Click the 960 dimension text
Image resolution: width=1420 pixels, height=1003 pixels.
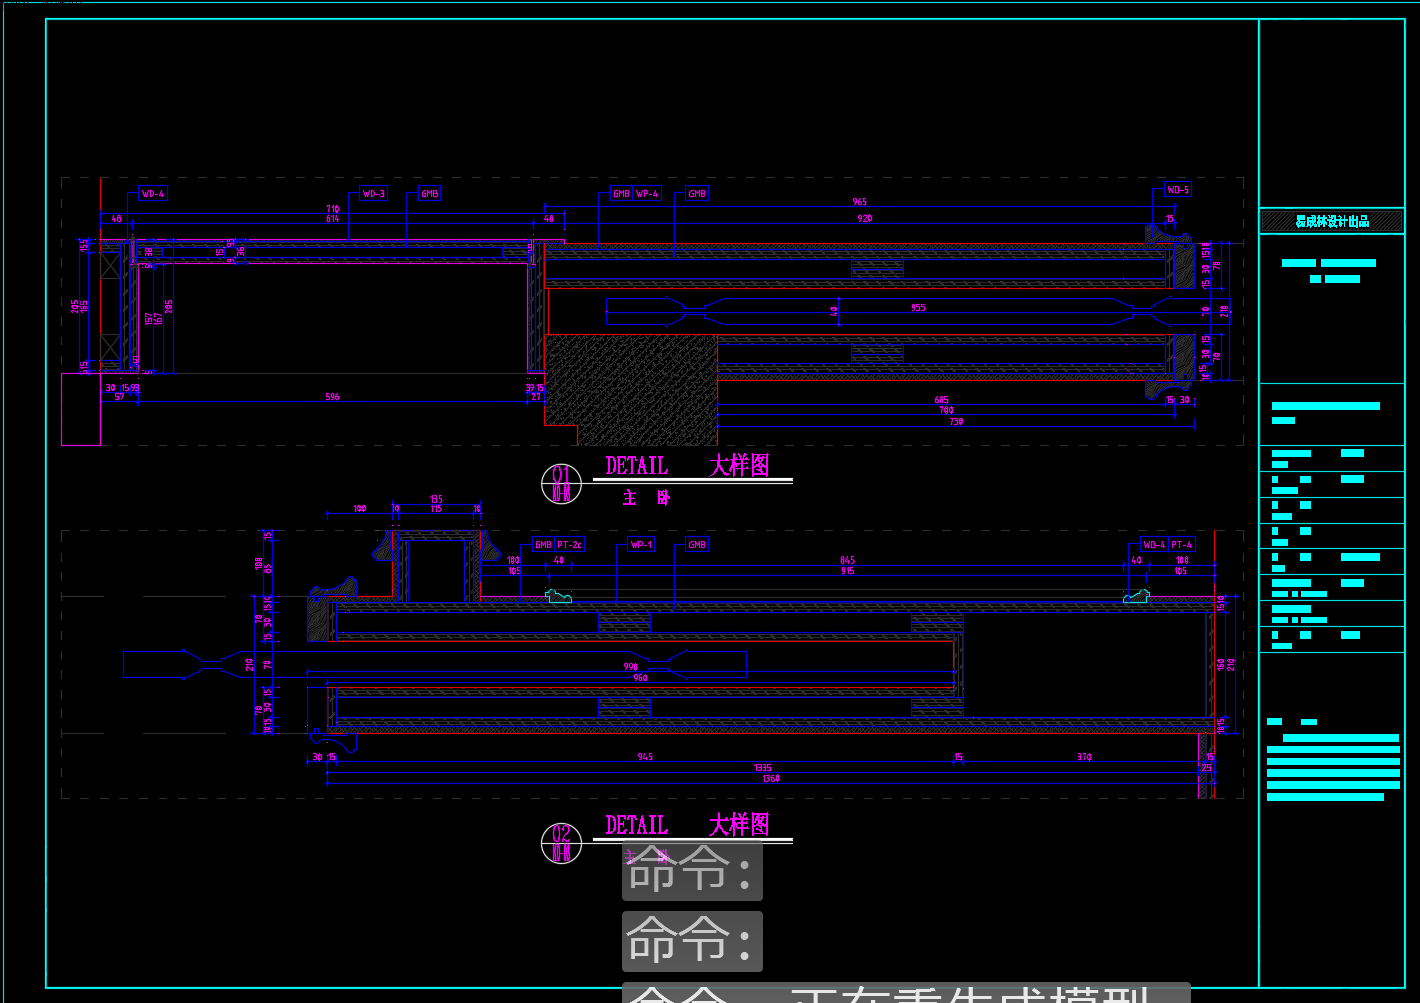640,678
